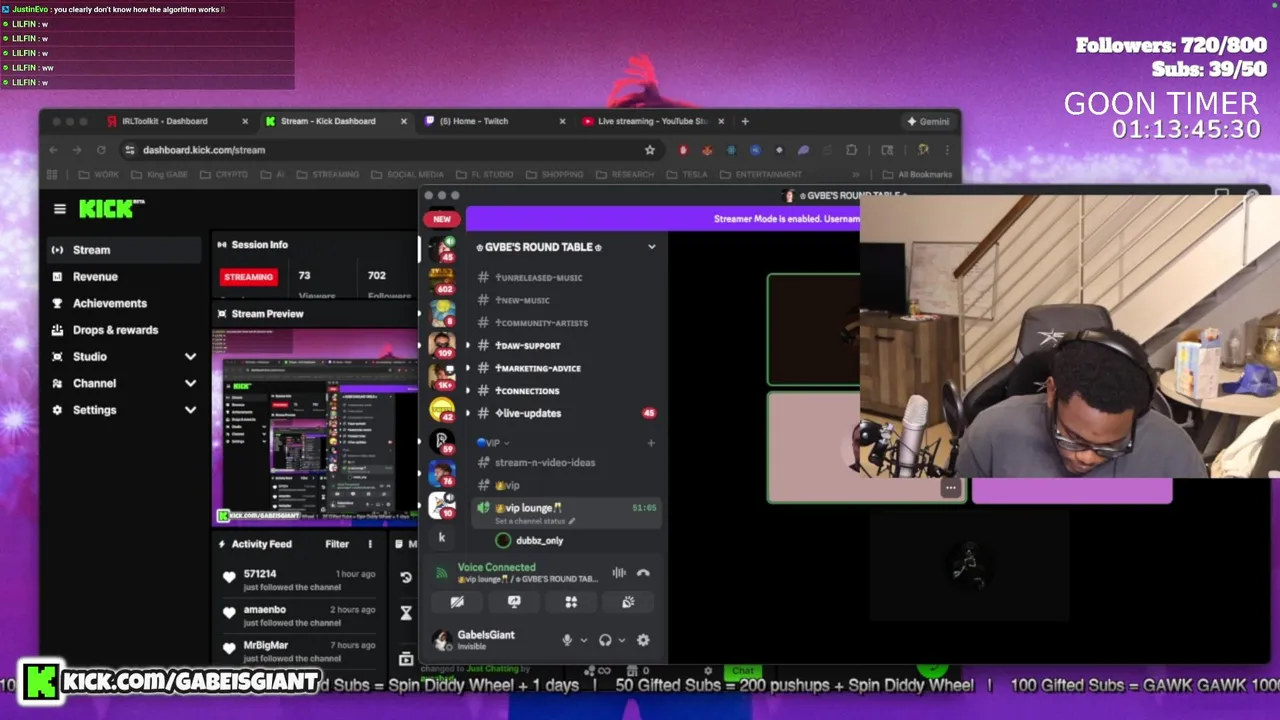Viewport: 1280px width, 720px height.
Task: Create a channel with the VIP plus icon
Action: click(x=651, y=442)
